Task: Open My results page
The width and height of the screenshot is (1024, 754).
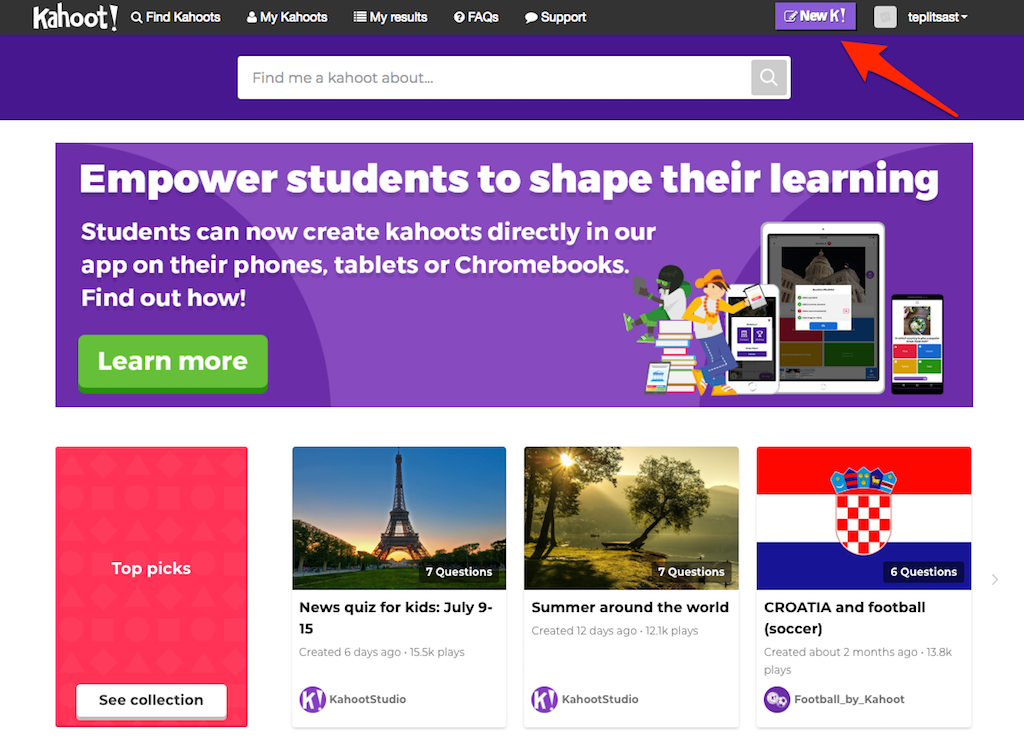Action: (x=390, y=17)
